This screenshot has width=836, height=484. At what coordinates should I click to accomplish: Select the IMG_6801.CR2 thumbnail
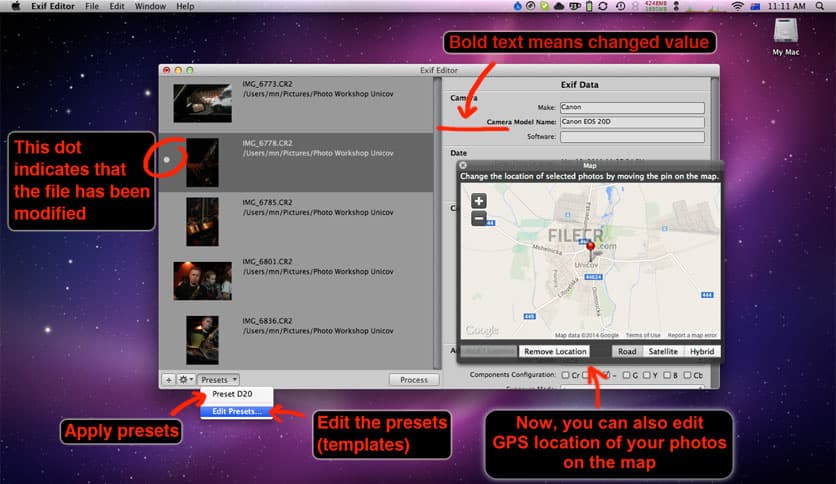pyautogui.click(x=203, y=281)
